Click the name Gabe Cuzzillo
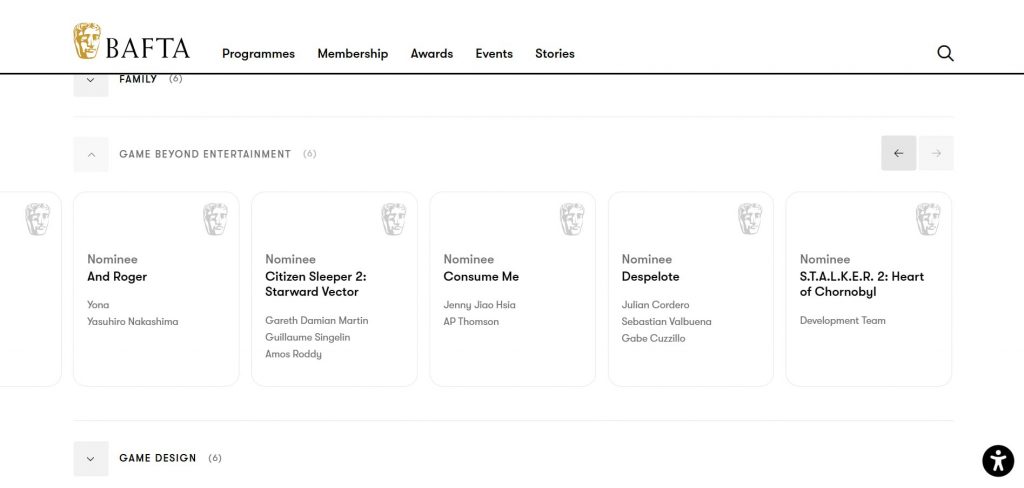This screenshot has height=488, width=1024. (x=653, y=338)
